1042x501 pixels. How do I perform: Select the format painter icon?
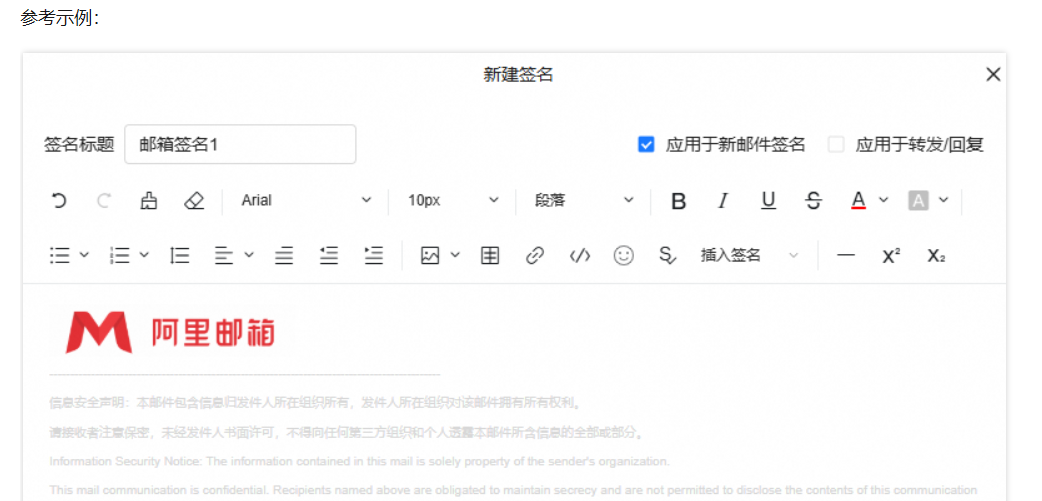click(149, 201)
